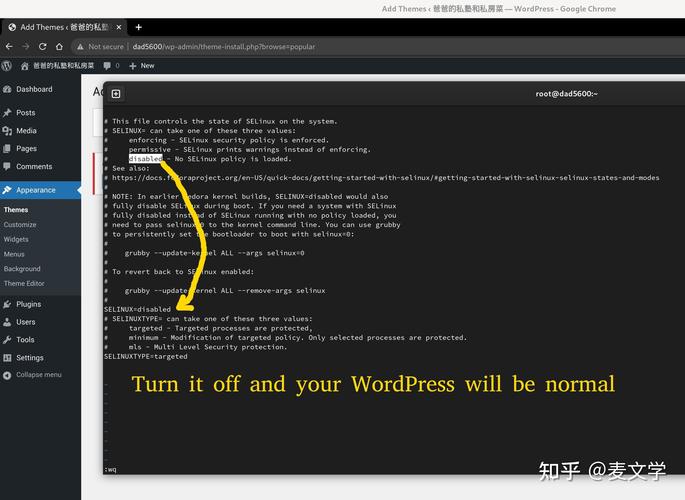Click the :wq command line in vim
Viewport: 685px width, 500px height.
(111, 469)
